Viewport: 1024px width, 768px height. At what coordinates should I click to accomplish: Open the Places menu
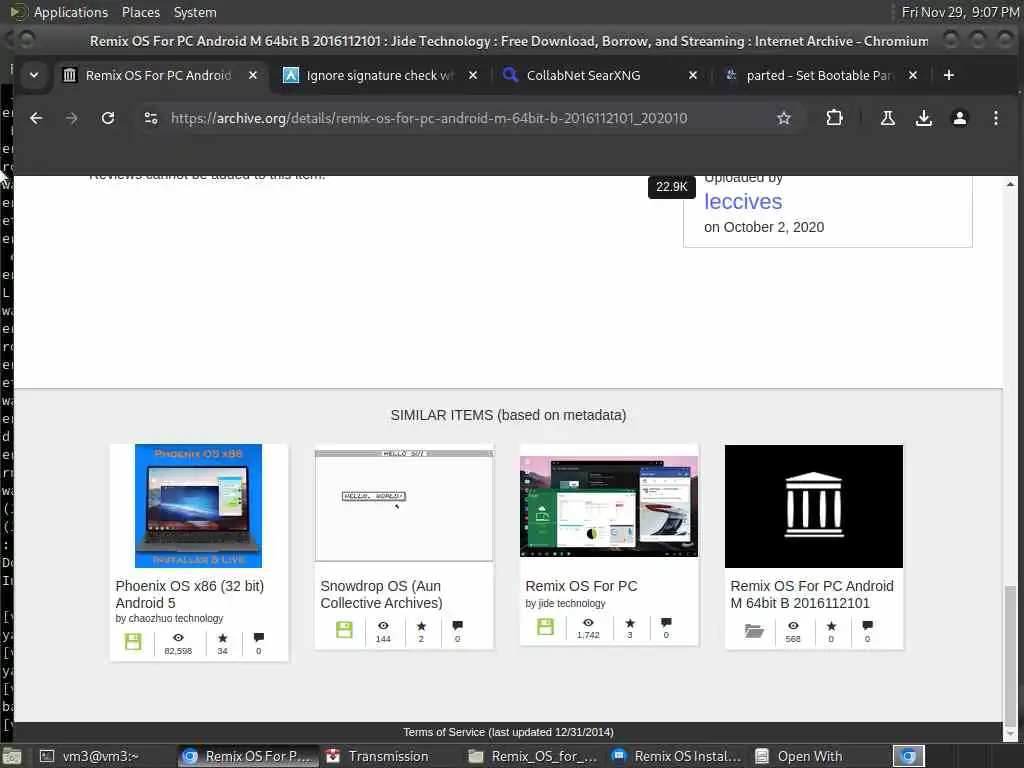[140, 12]
